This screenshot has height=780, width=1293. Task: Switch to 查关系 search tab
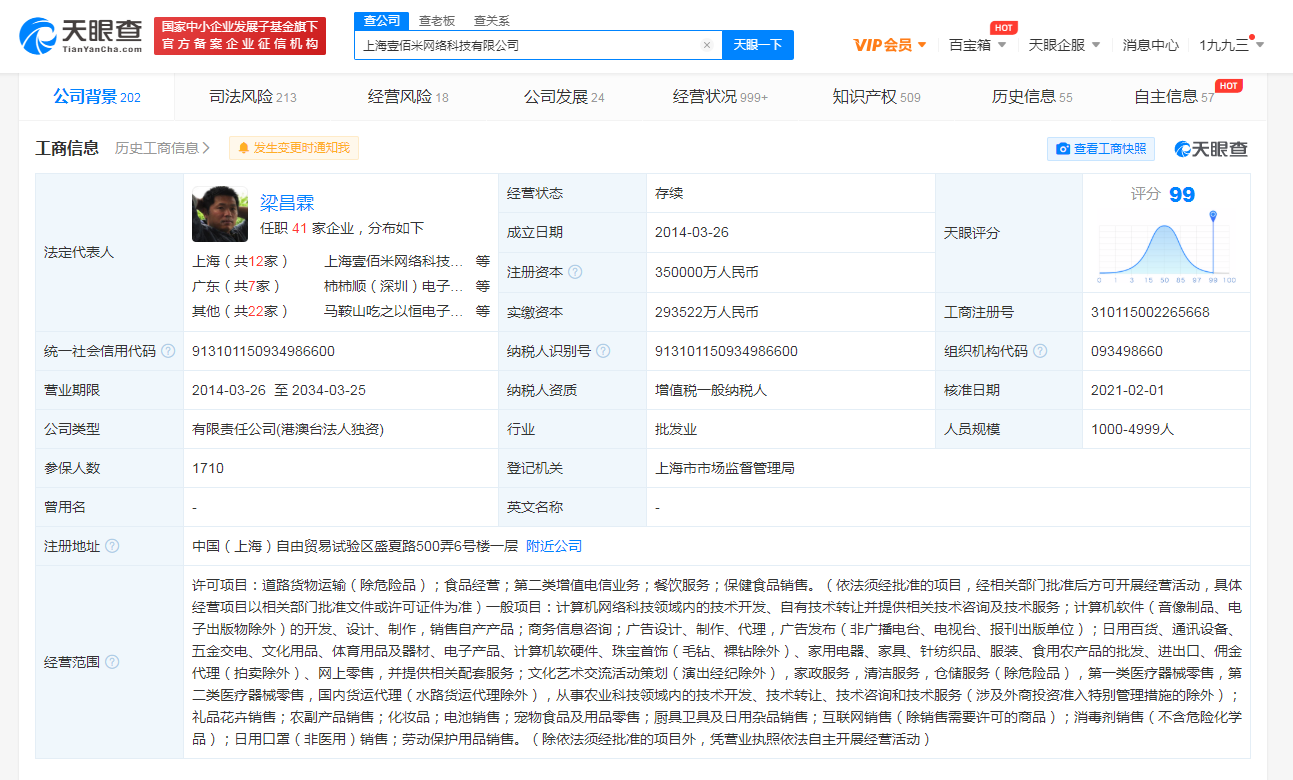point(491,20)
